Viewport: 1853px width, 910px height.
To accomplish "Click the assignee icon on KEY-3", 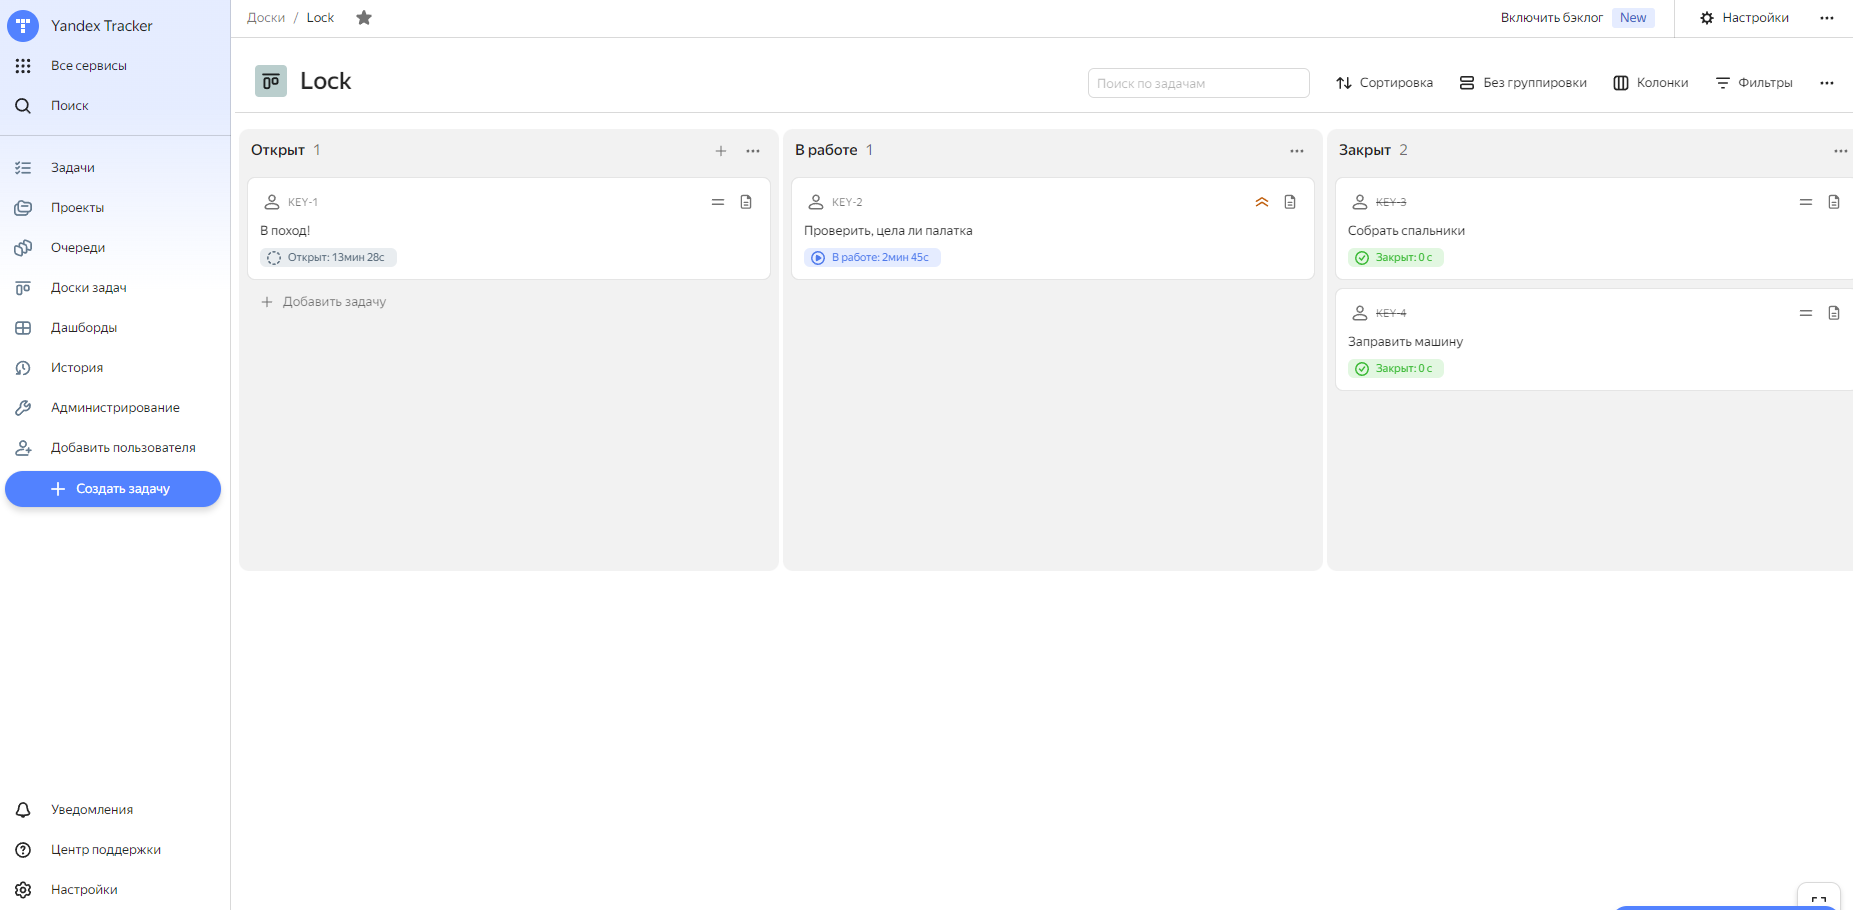I will (x=1360, y=202).
